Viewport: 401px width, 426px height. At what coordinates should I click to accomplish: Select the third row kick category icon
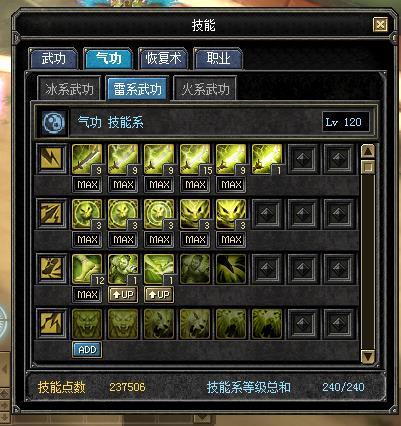click(51, 269)
